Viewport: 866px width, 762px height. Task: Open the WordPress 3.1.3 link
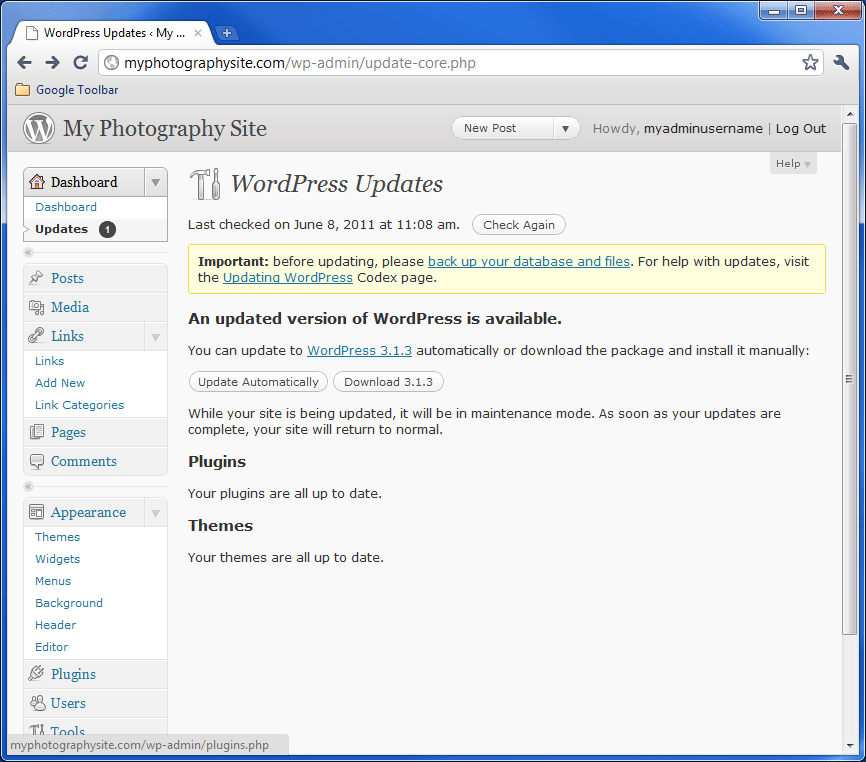click(360, 351)
